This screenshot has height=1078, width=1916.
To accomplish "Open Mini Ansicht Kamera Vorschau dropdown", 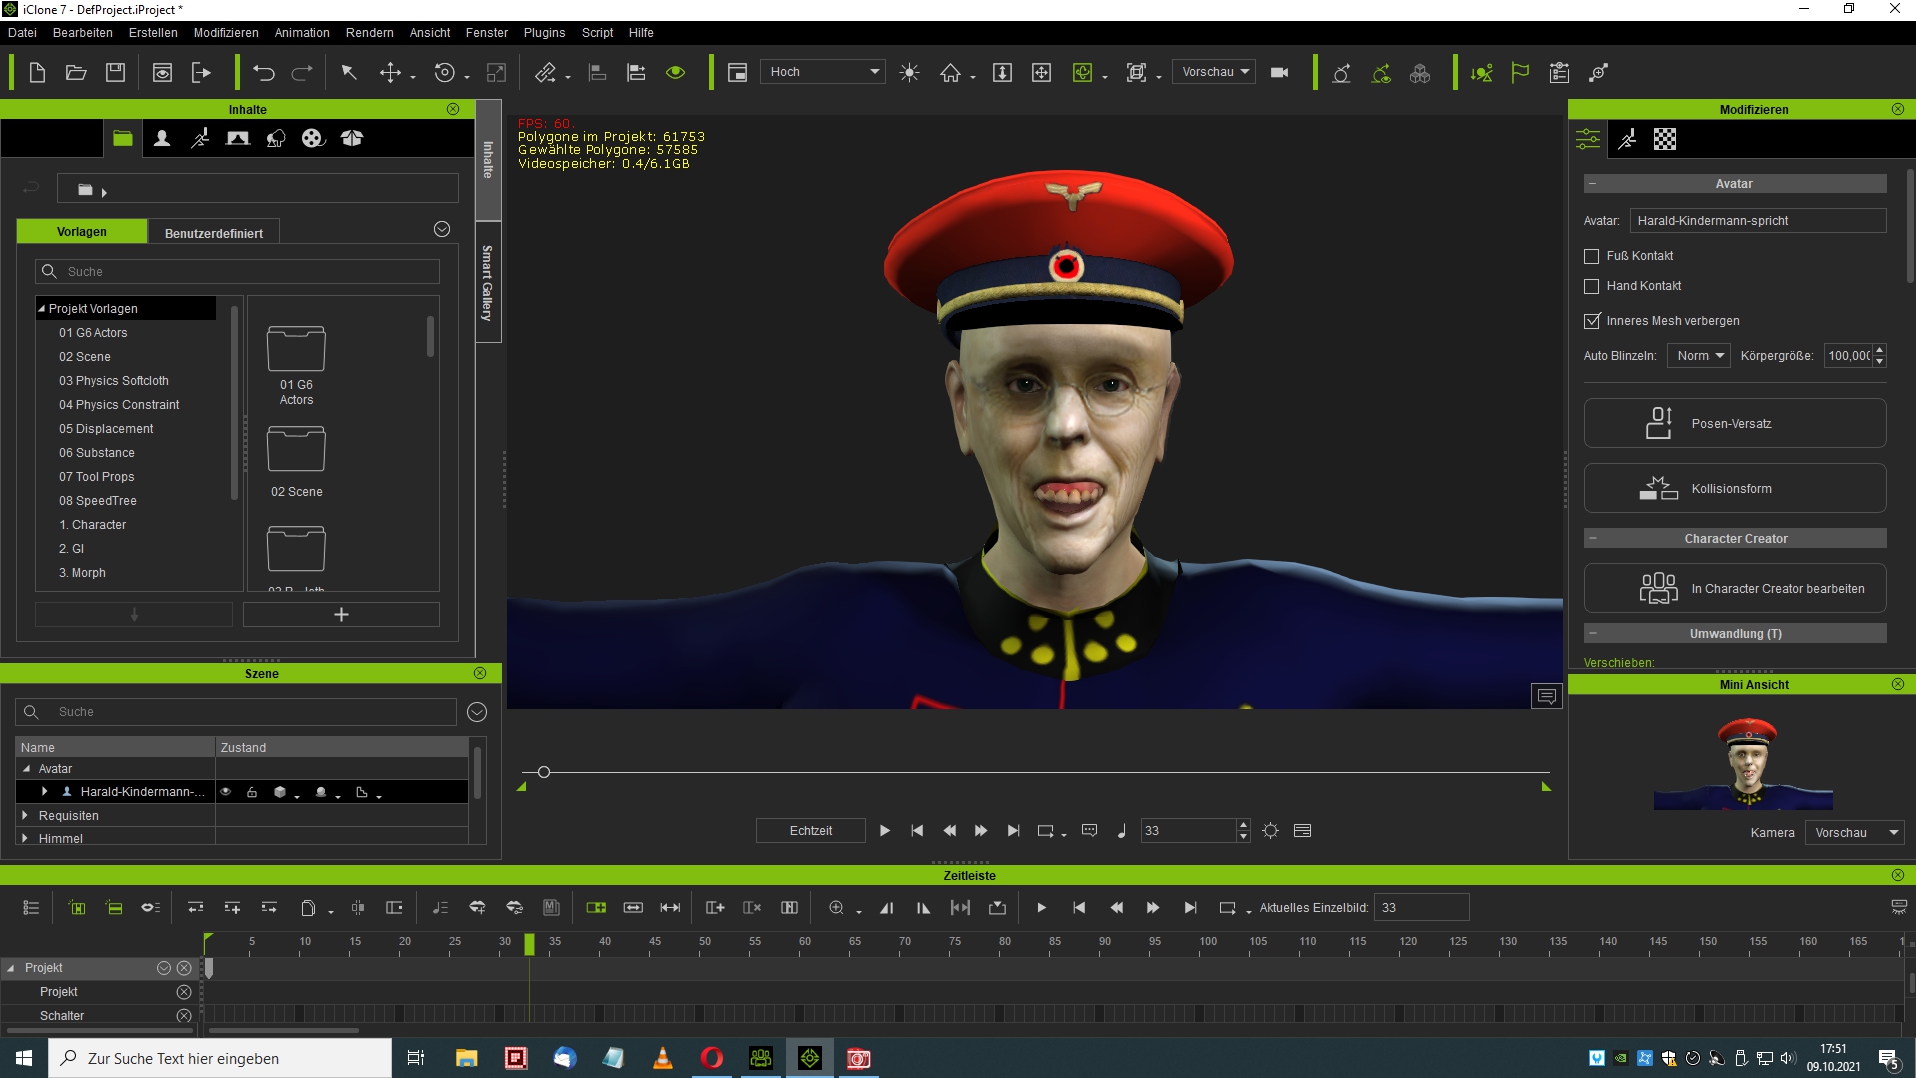I will click(1854, 833).
